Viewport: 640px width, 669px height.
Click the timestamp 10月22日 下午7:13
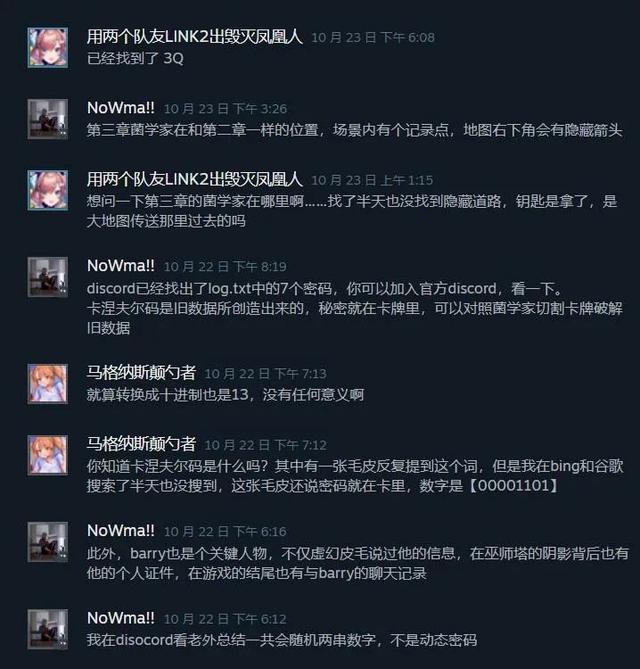click(x=265, y=374)
